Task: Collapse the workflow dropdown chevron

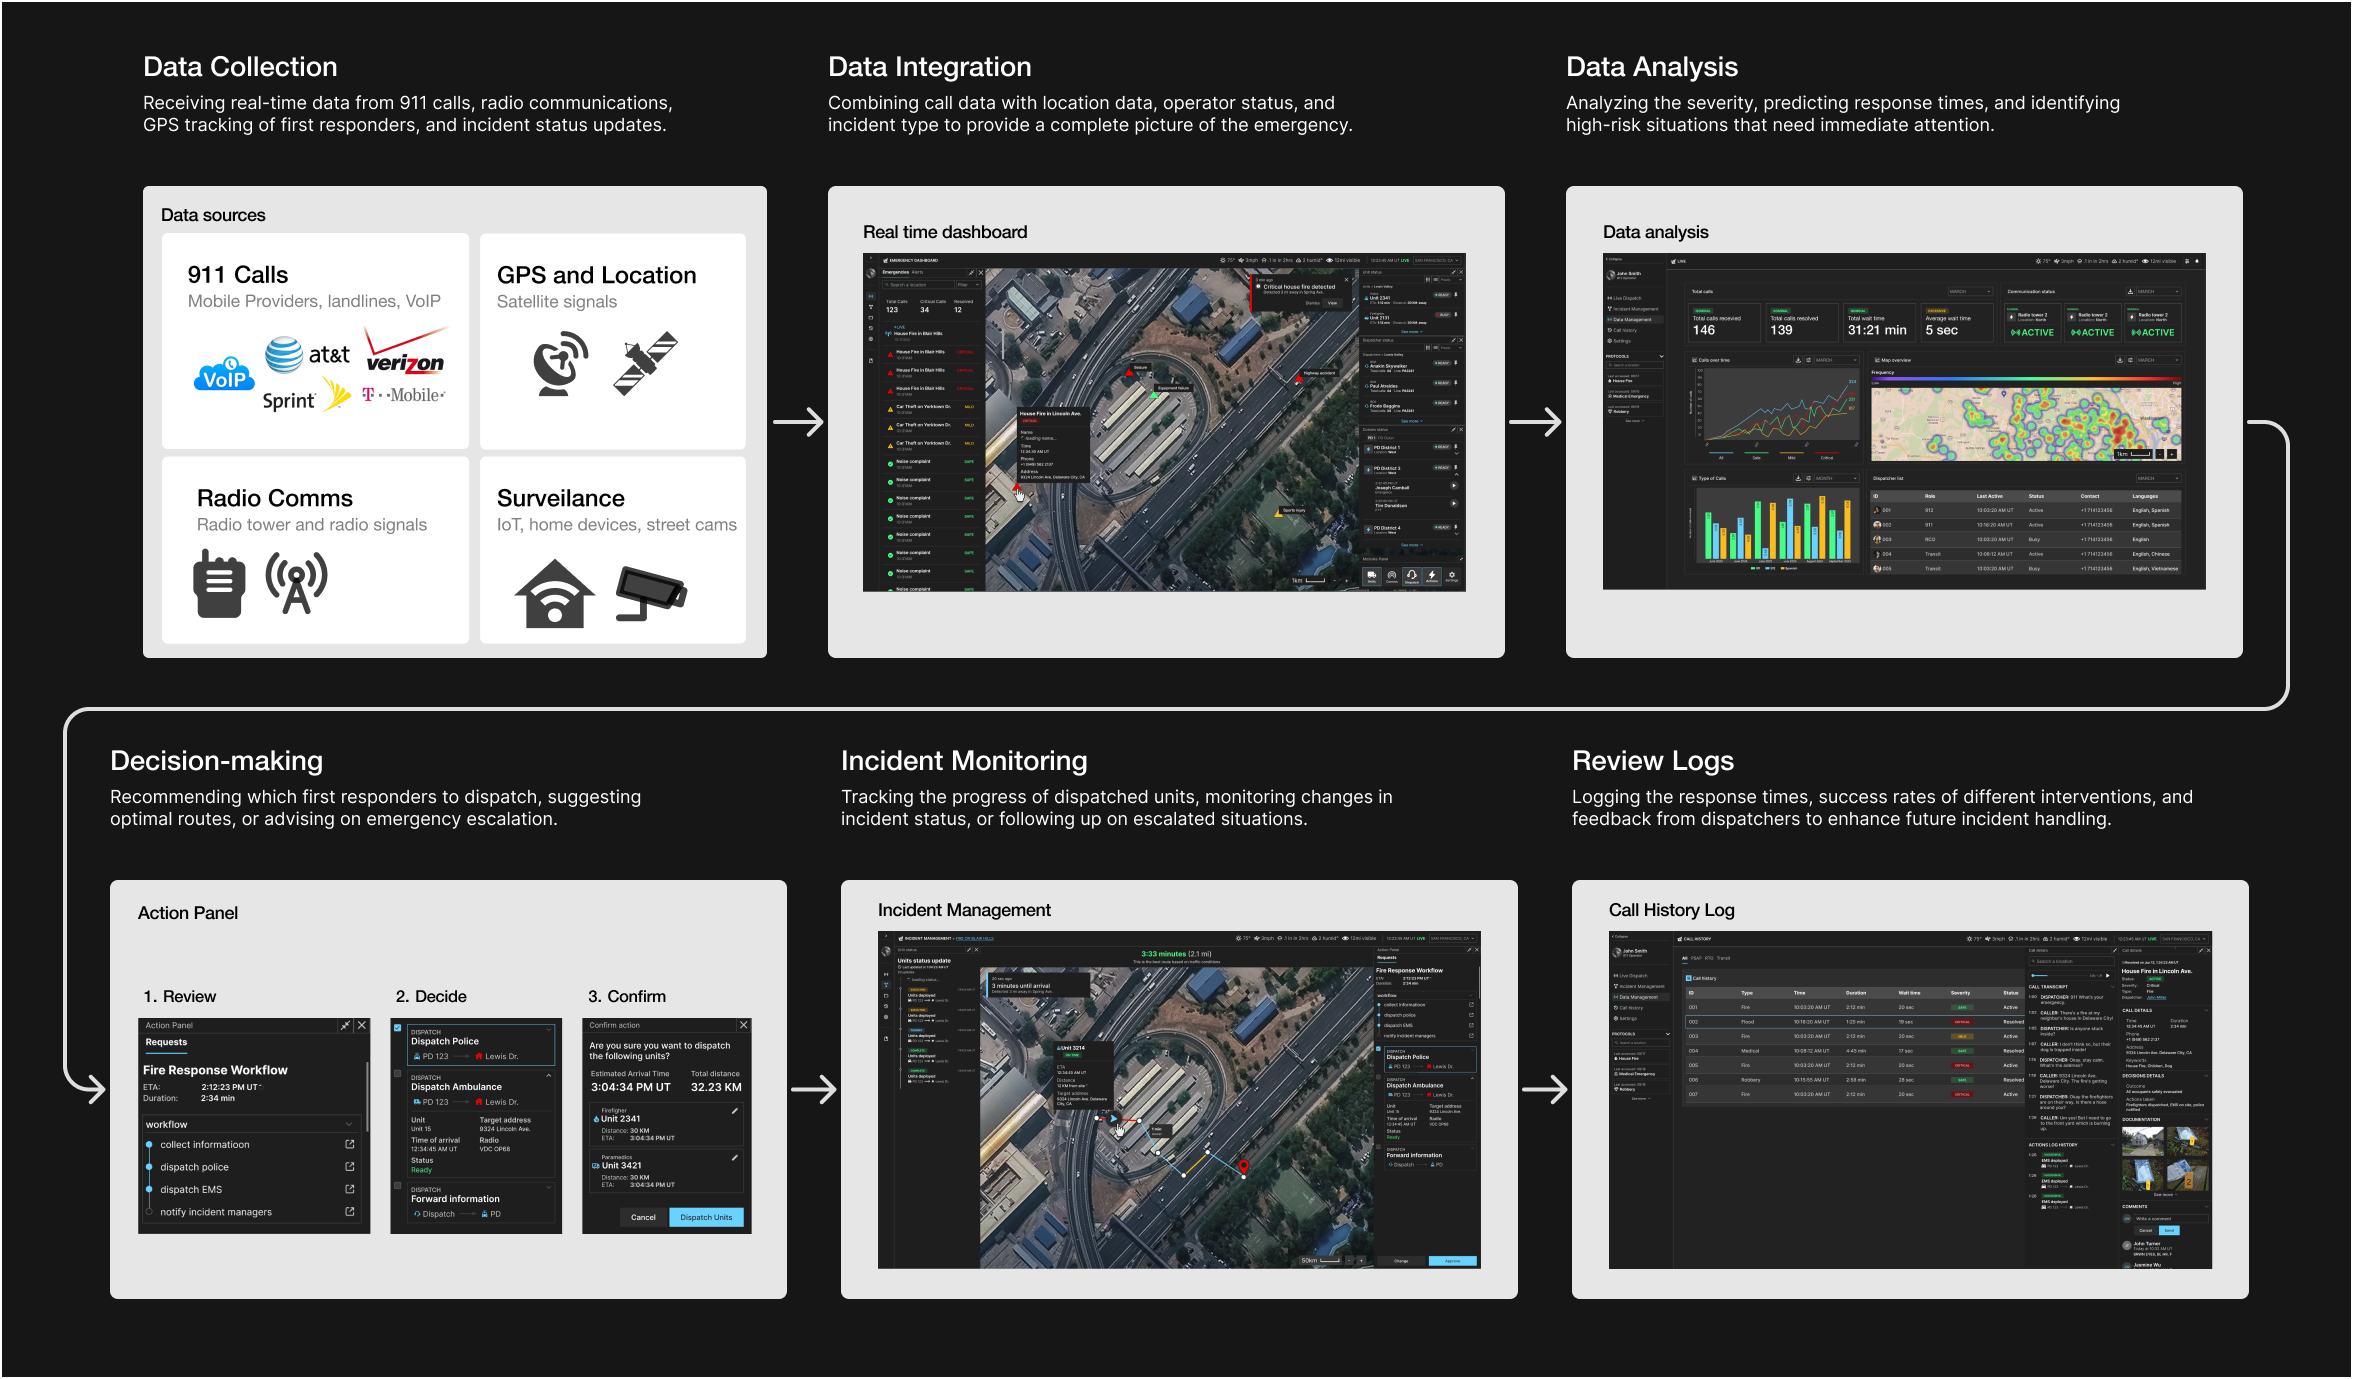Action: 349,1124
